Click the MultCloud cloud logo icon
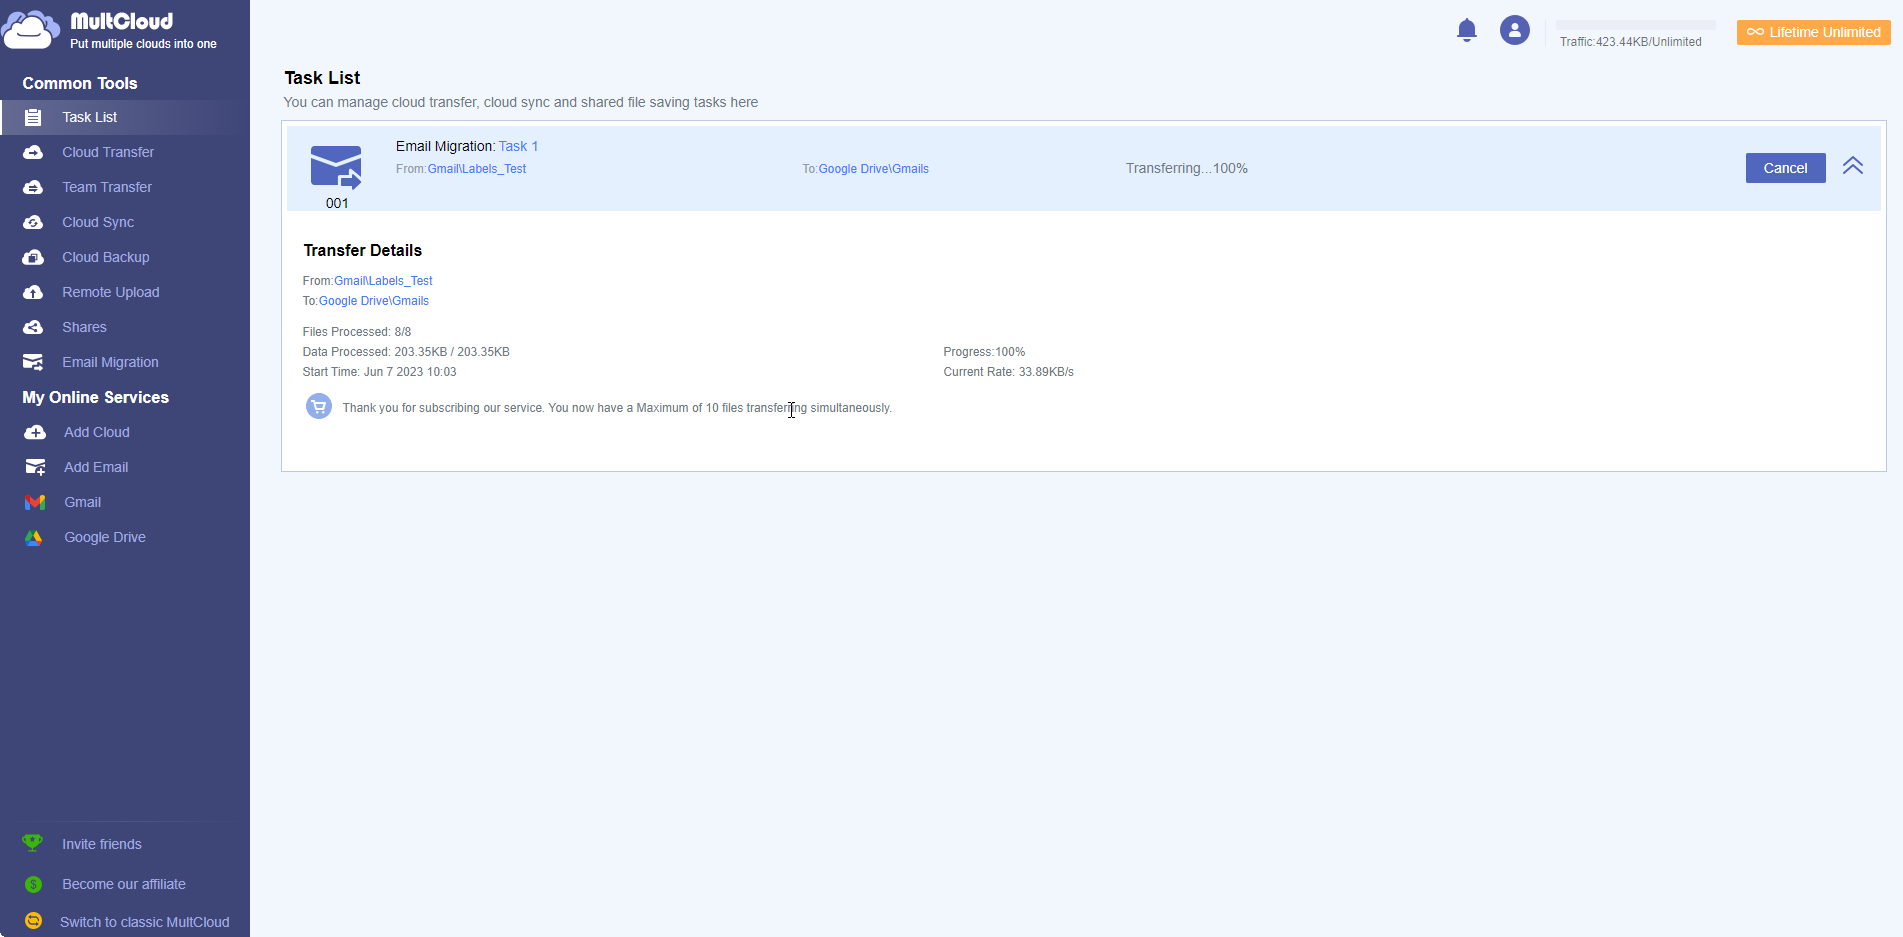1903x937 pixels. point(30,30)
